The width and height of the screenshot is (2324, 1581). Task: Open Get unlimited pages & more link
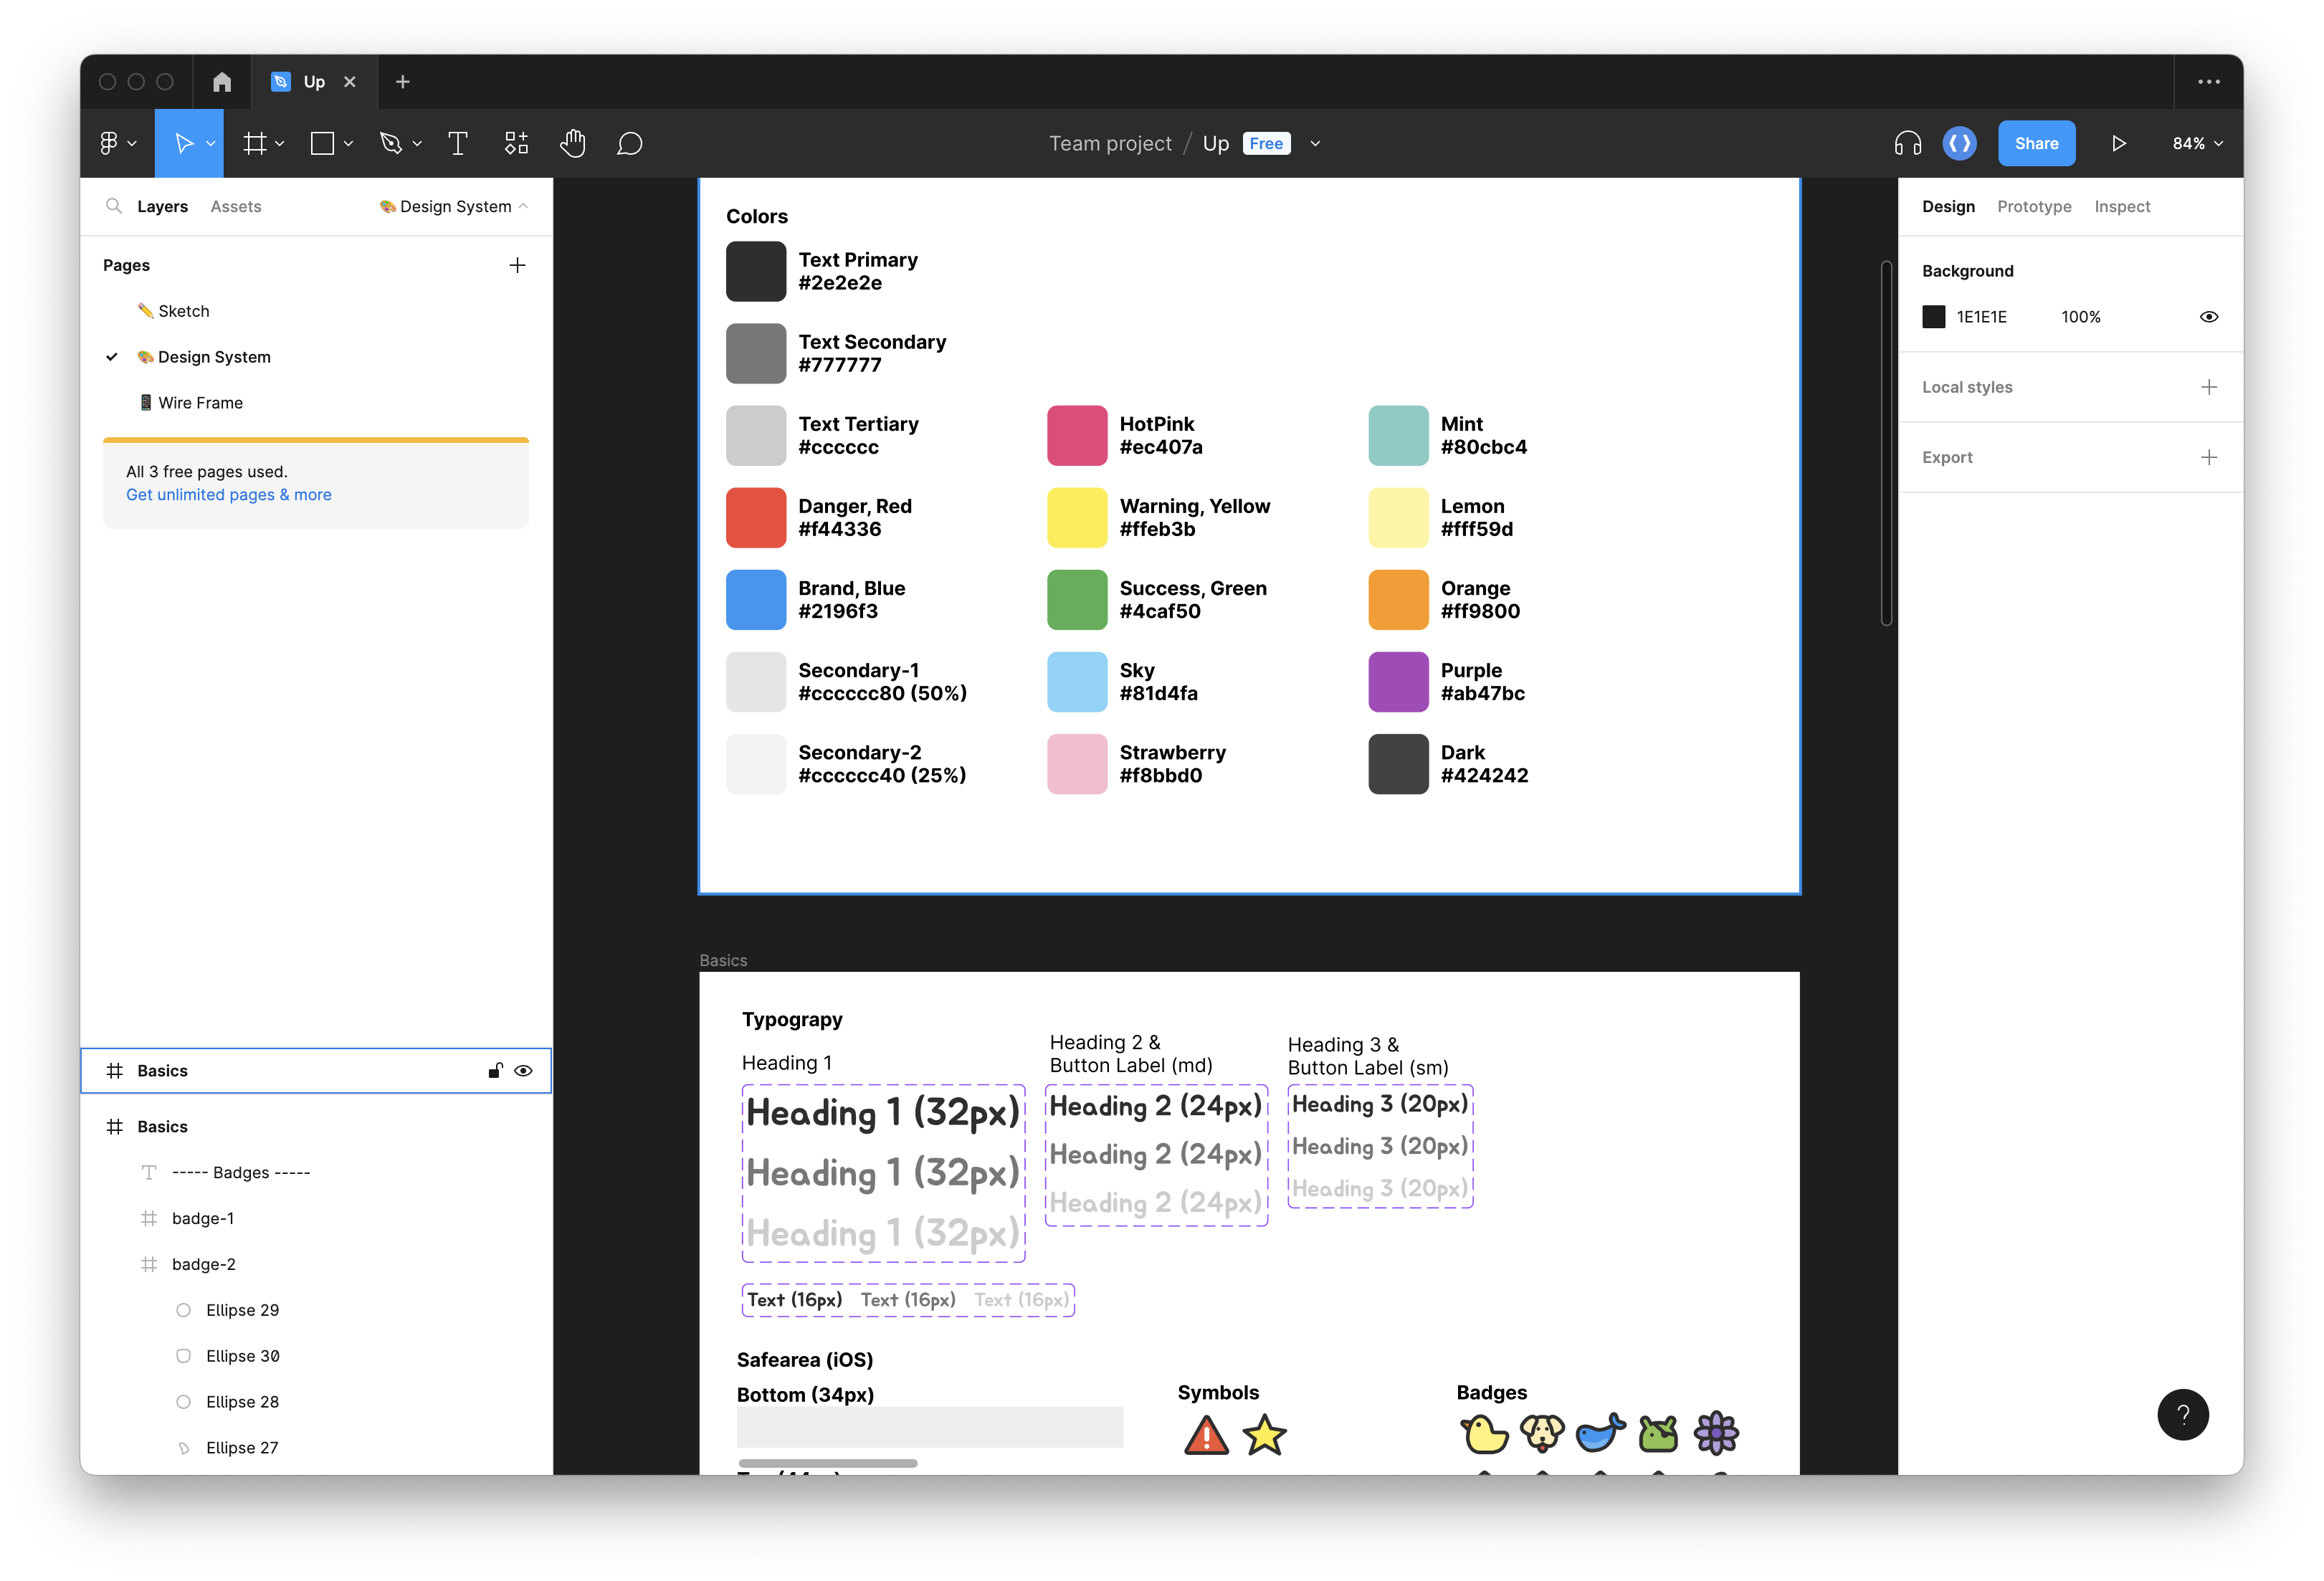228,494
